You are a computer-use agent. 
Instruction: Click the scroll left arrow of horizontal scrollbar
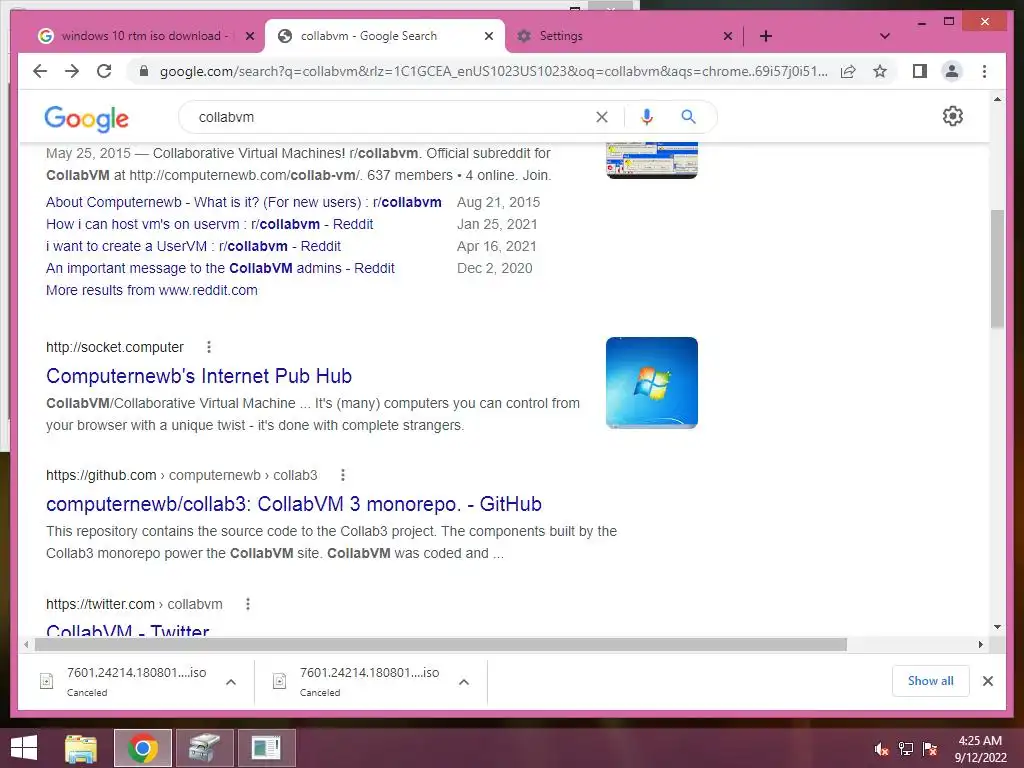[x=26, y=645]
